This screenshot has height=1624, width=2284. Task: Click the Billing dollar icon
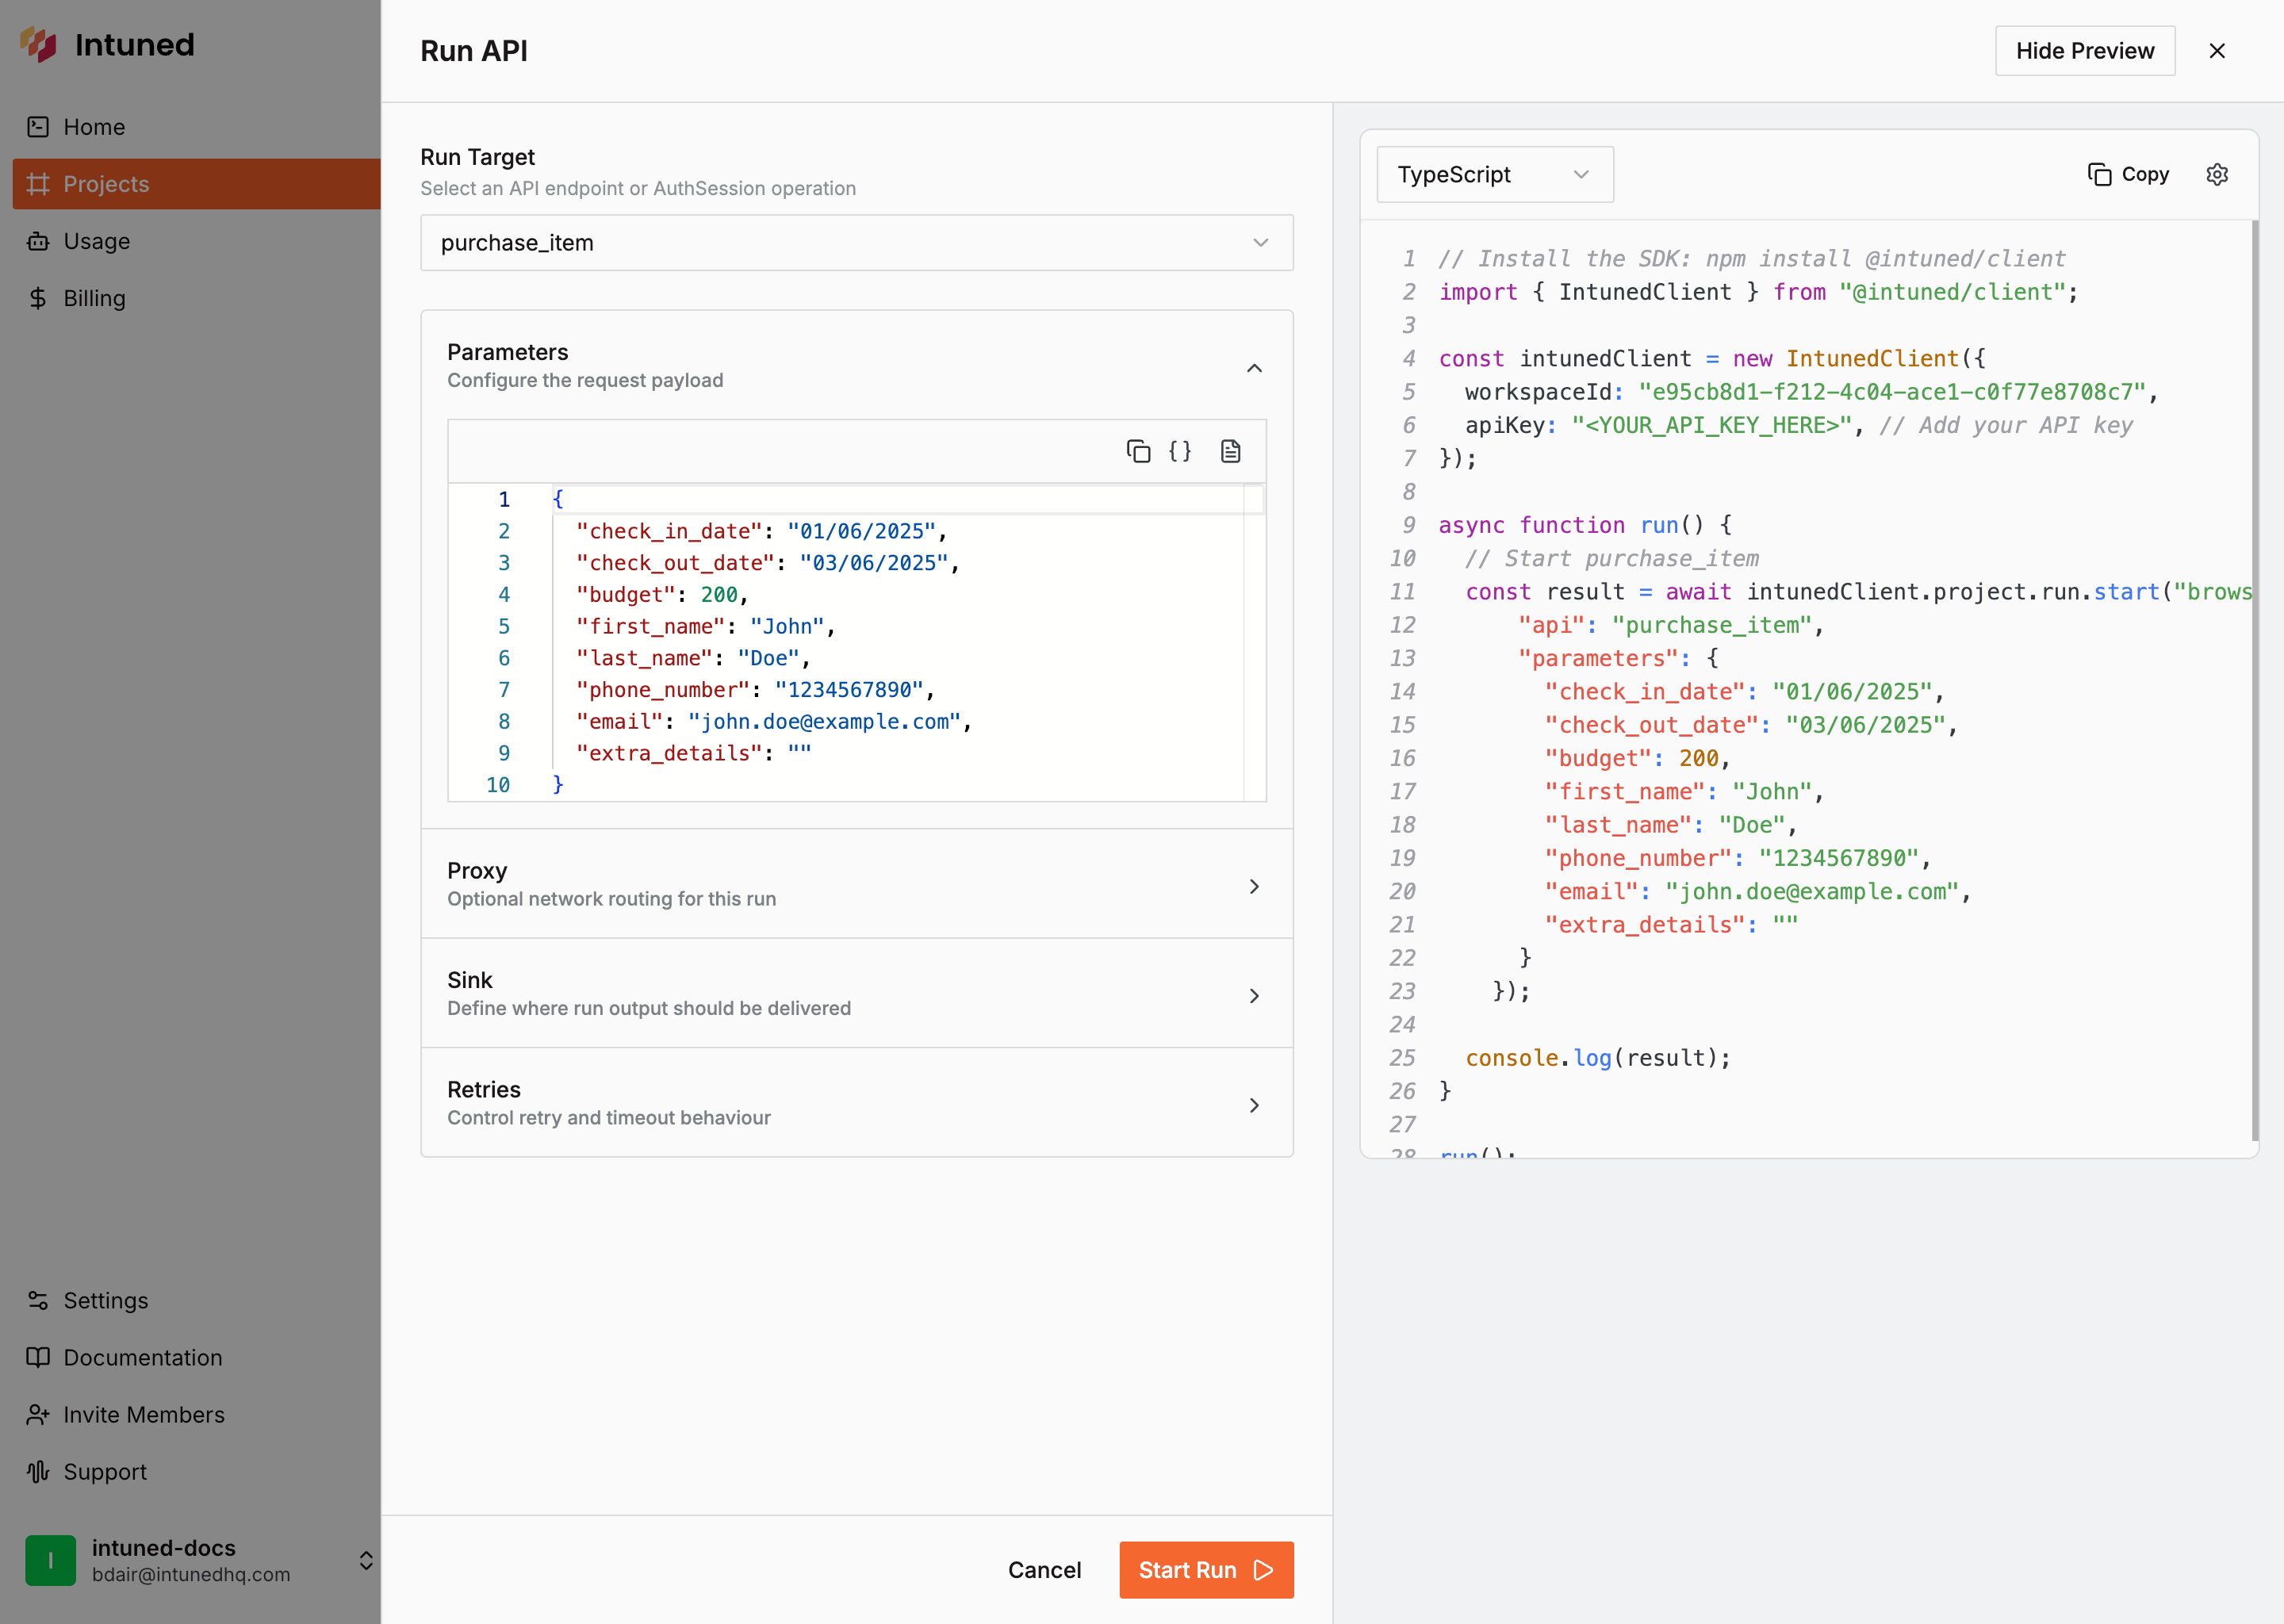coord(38,298)
